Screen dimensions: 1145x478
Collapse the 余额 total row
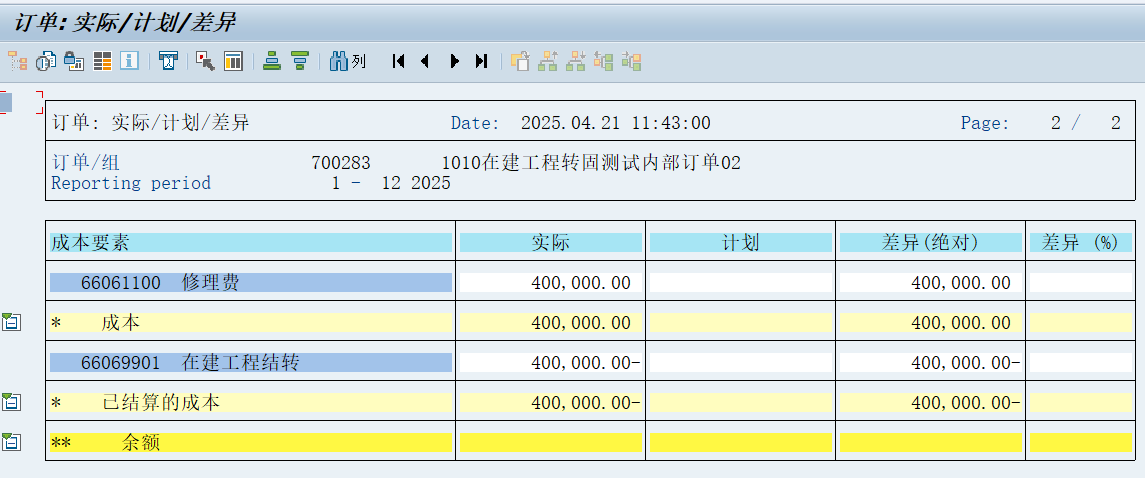click(x=10, y=441)
